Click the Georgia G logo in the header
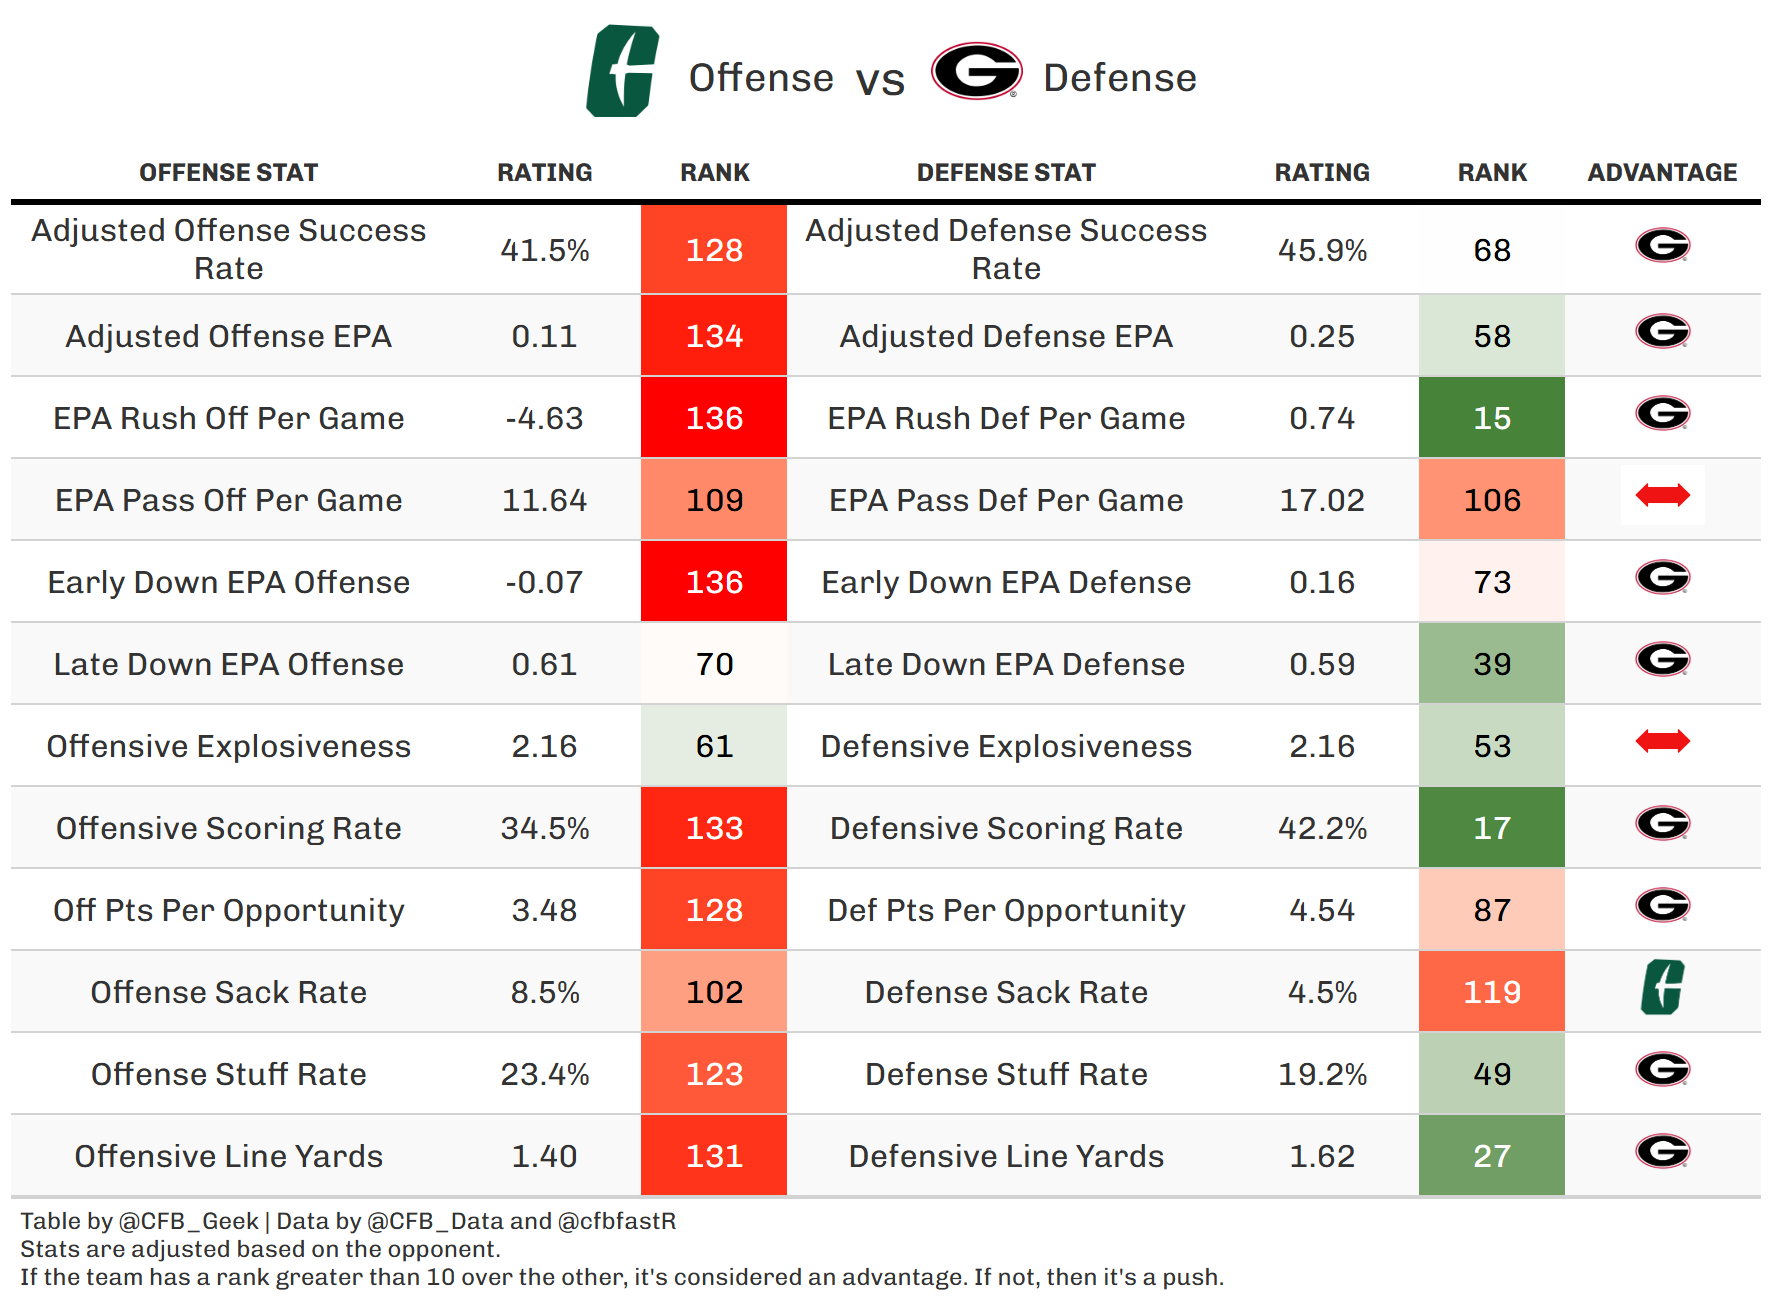Image resolution: width=1770 pixels, height=1312 pixels. 976,72
